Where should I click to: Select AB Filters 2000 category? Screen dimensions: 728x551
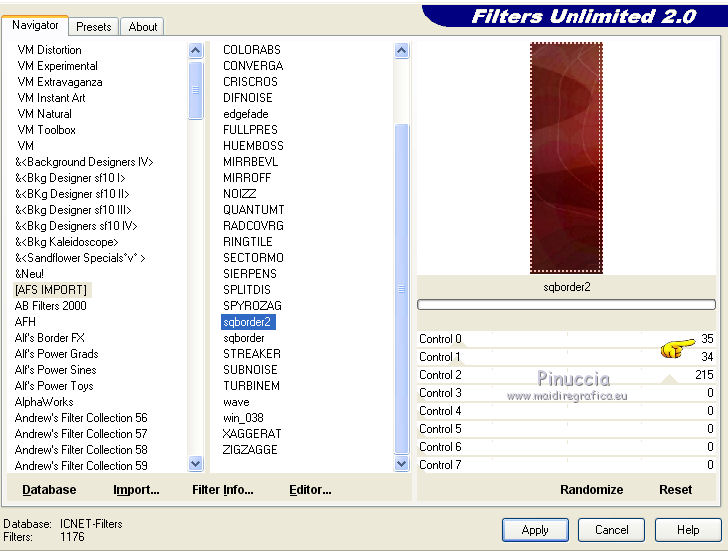51,306
